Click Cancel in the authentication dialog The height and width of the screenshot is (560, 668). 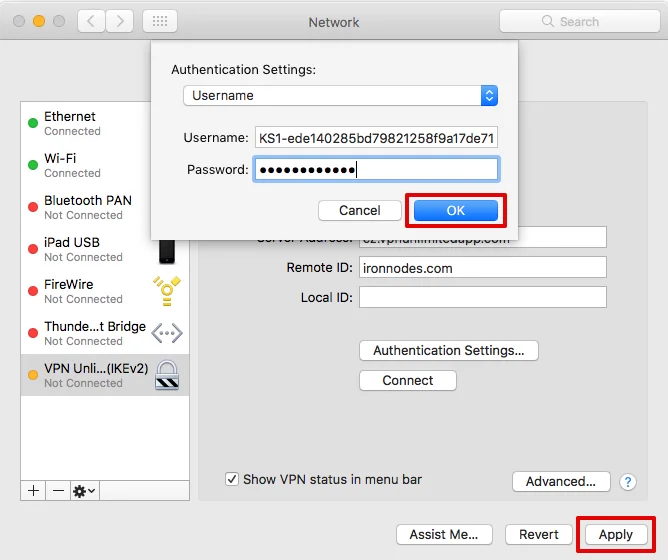359,210
